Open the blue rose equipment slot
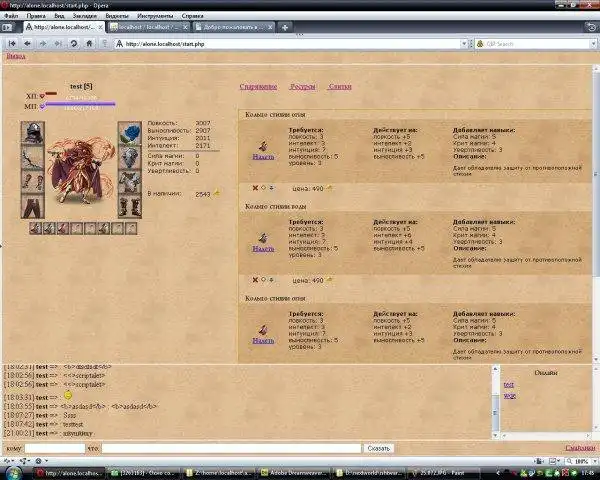The width and height of the screenshot is (600, 480). click(130, 133)
